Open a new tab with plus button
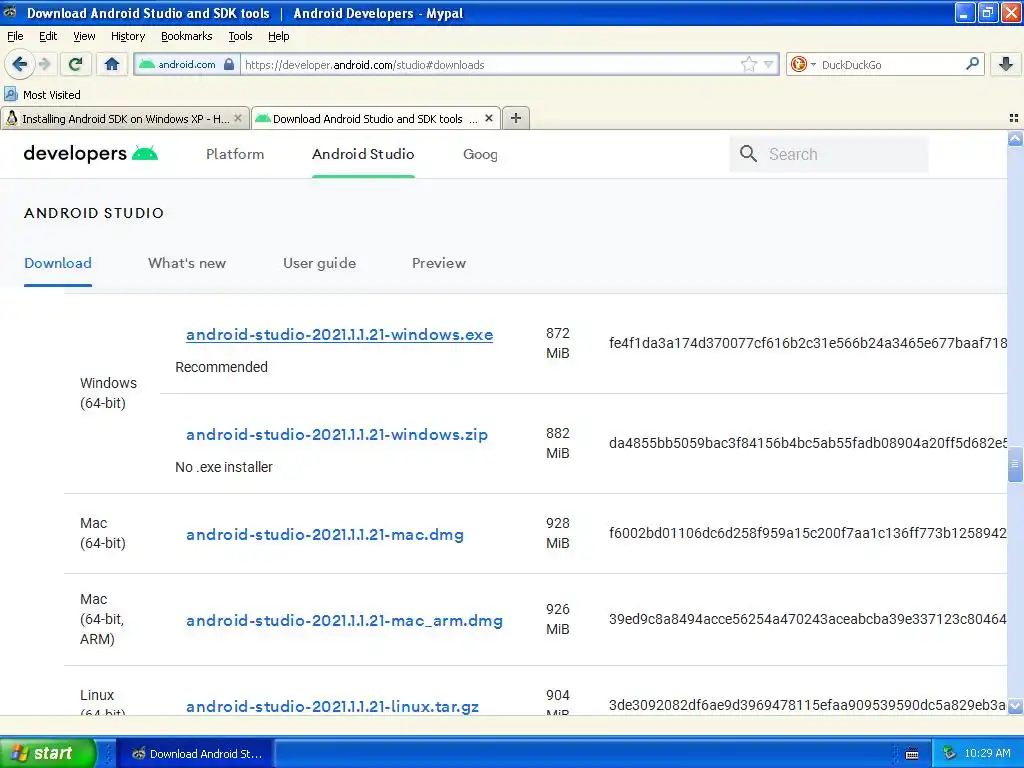1024x768 pixels. 516,118
